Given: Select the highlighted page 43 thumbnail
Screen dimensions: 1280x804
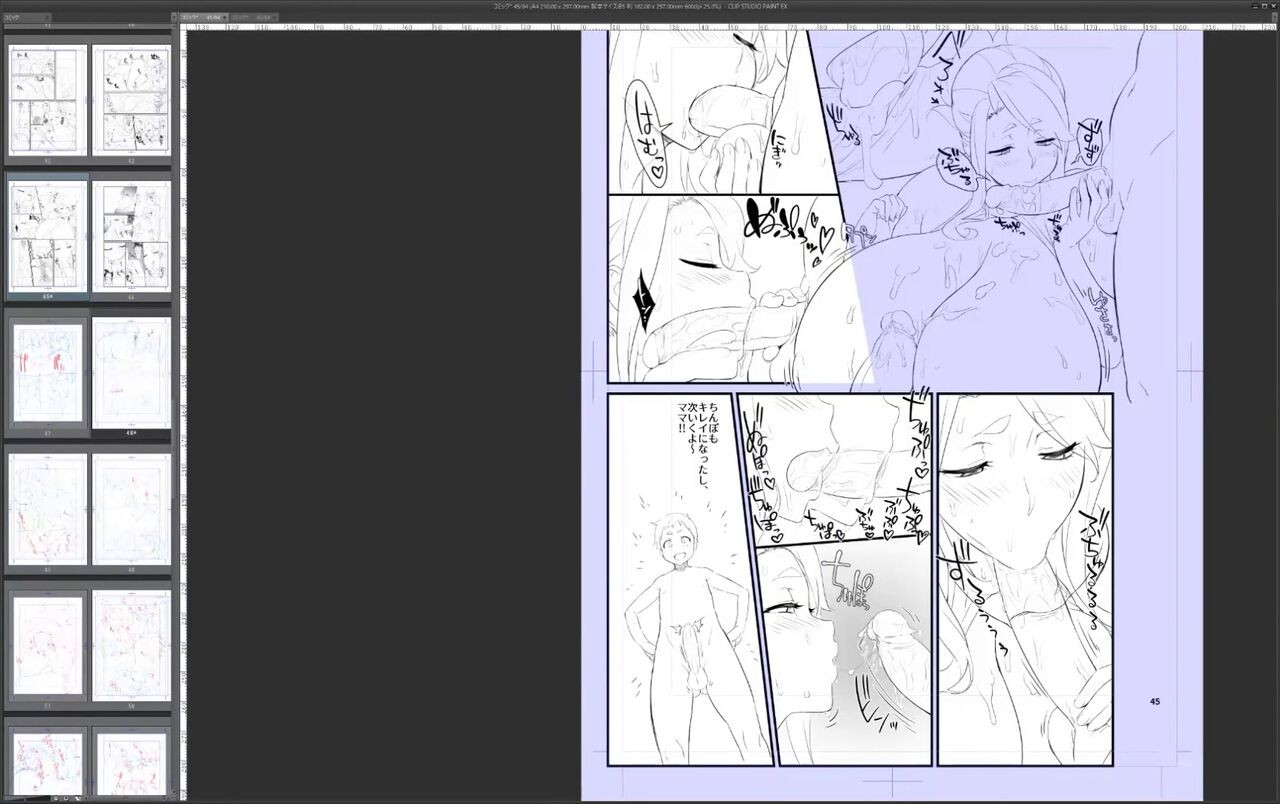Looking at the screenshot, I should coord(48,236).
